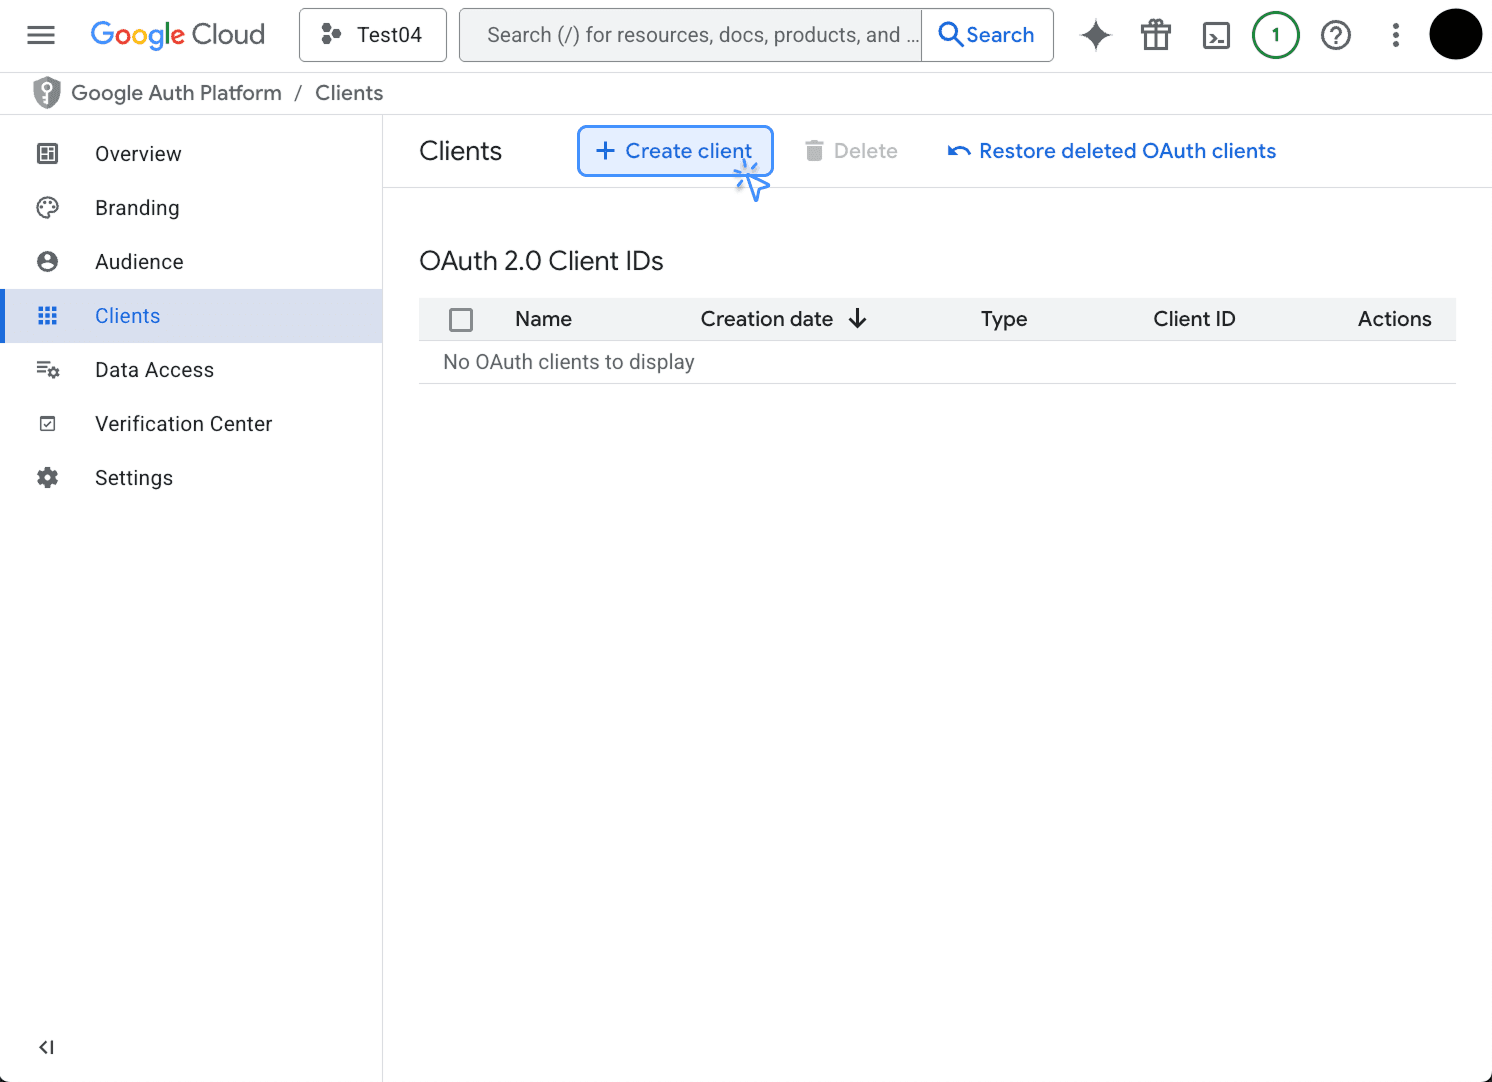The image size is (1492, 1082).
Task: Click the Google Cloud logo
Action: (178, 35)
